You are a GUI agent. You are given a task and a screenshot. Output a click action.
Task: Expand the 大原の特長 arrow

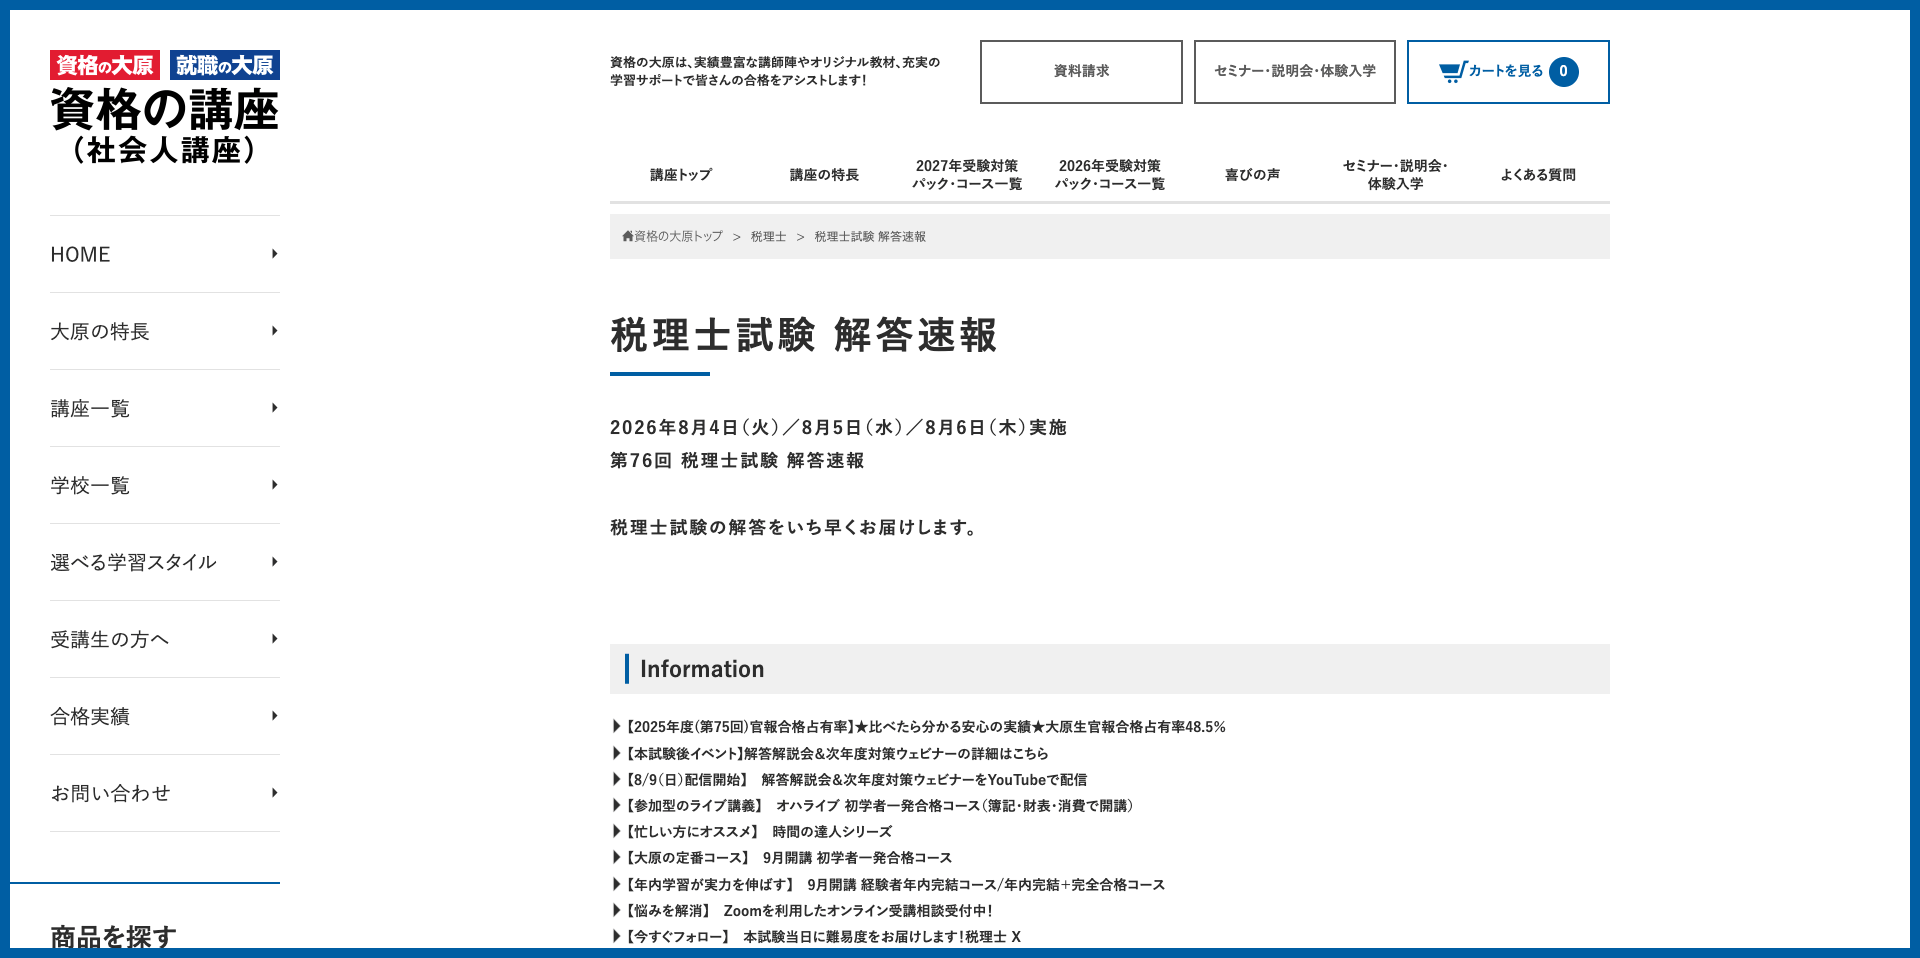[274, 331]
